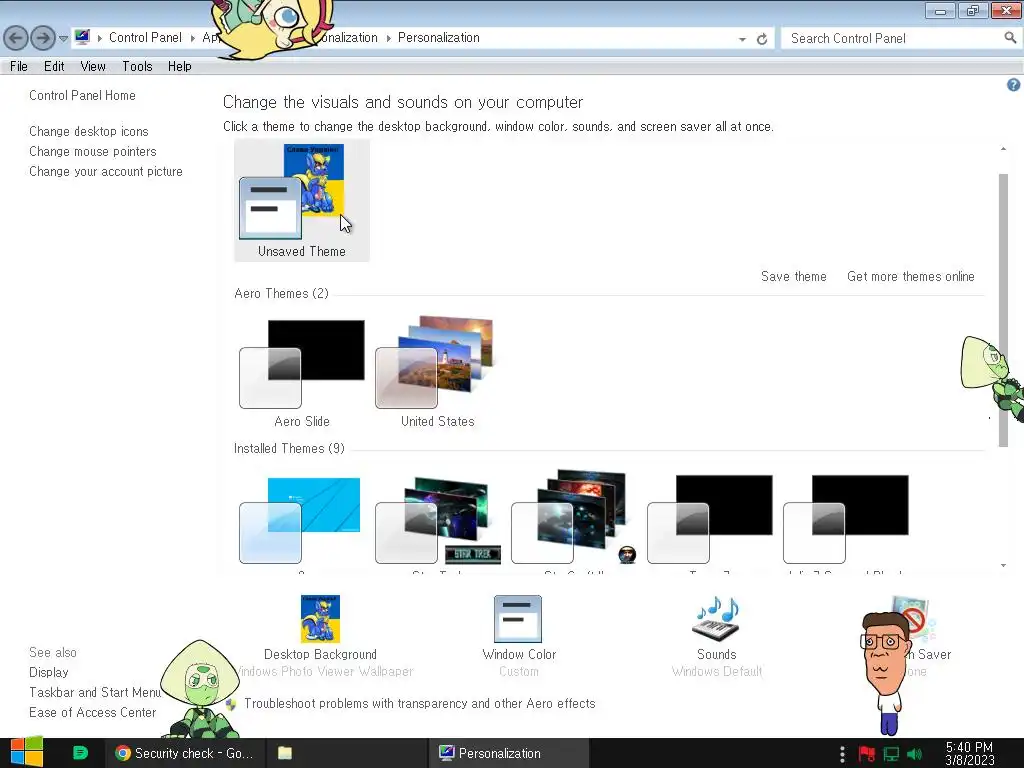Select the Aero Slide theme

click(302, 373)
